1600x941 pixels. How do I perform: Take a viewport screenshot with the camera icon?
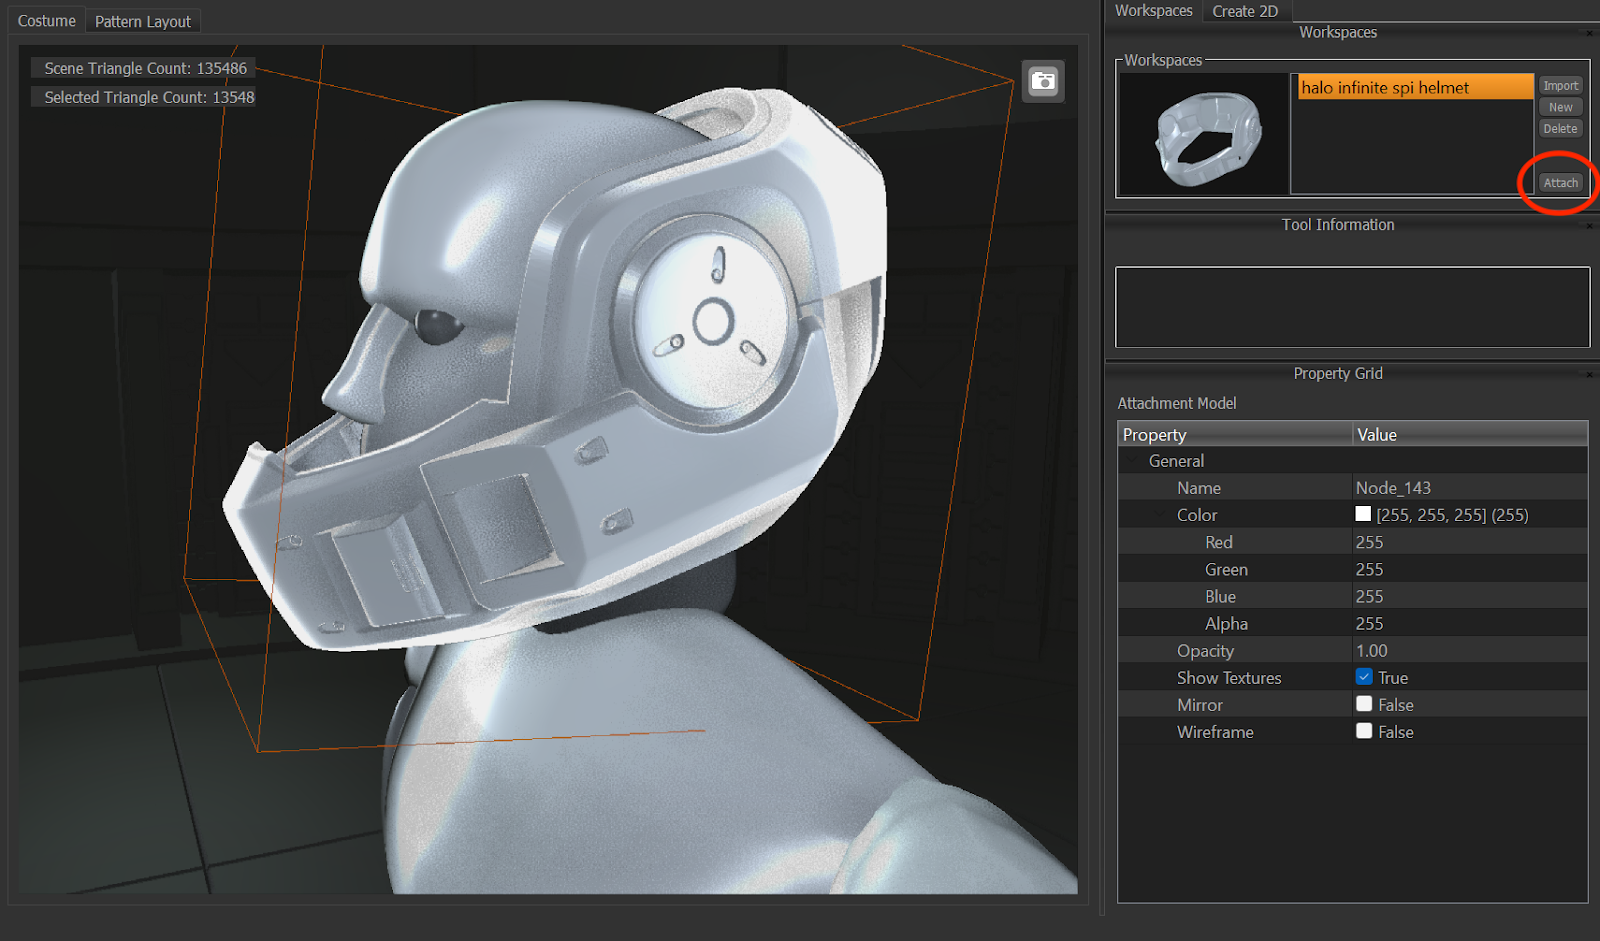coord(1043,81)
